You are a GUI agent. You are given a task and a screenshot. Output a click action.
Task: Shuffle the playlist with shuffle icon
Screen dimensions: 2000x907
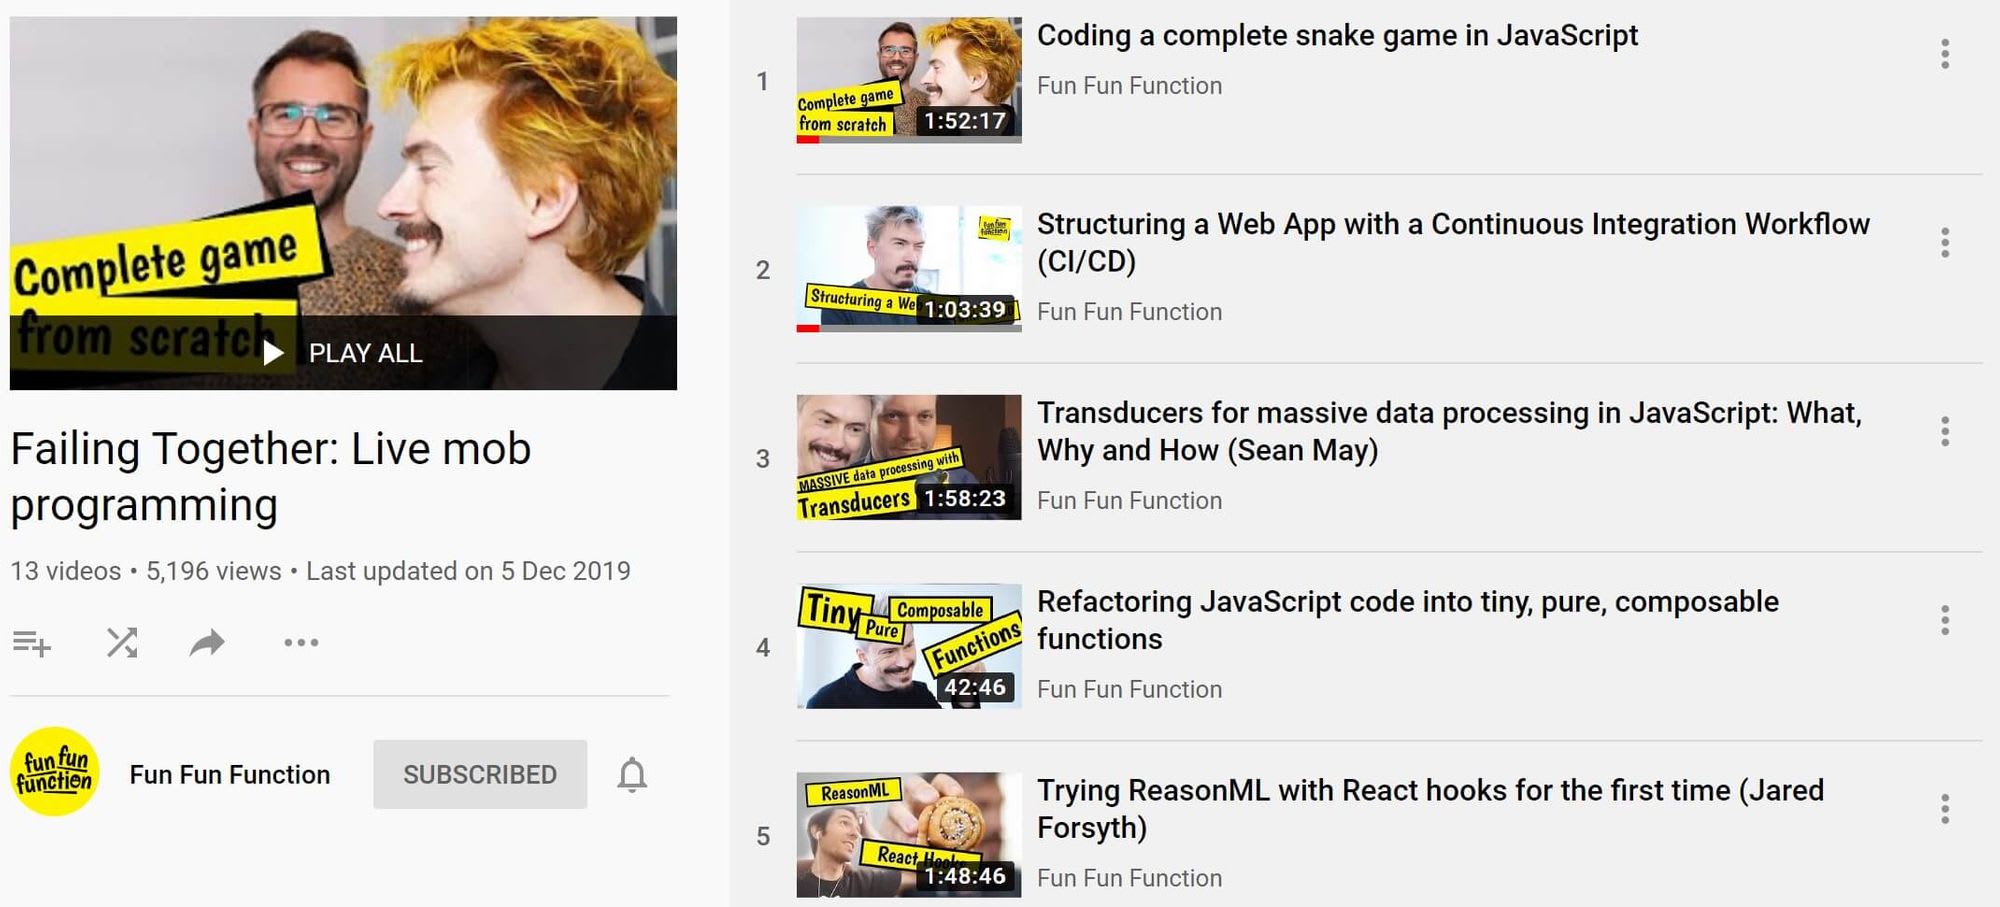(122, 643)
